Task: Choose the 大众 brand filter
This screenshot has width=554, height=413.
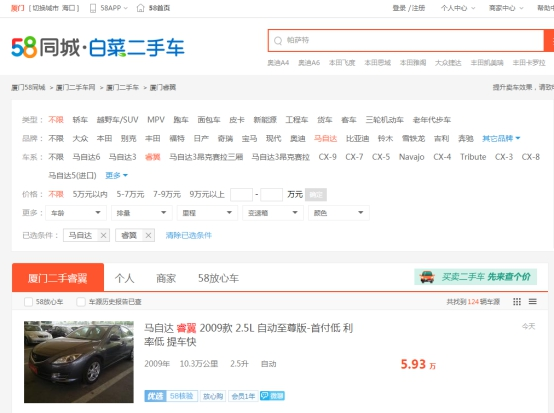Action: tap(80, 138)
